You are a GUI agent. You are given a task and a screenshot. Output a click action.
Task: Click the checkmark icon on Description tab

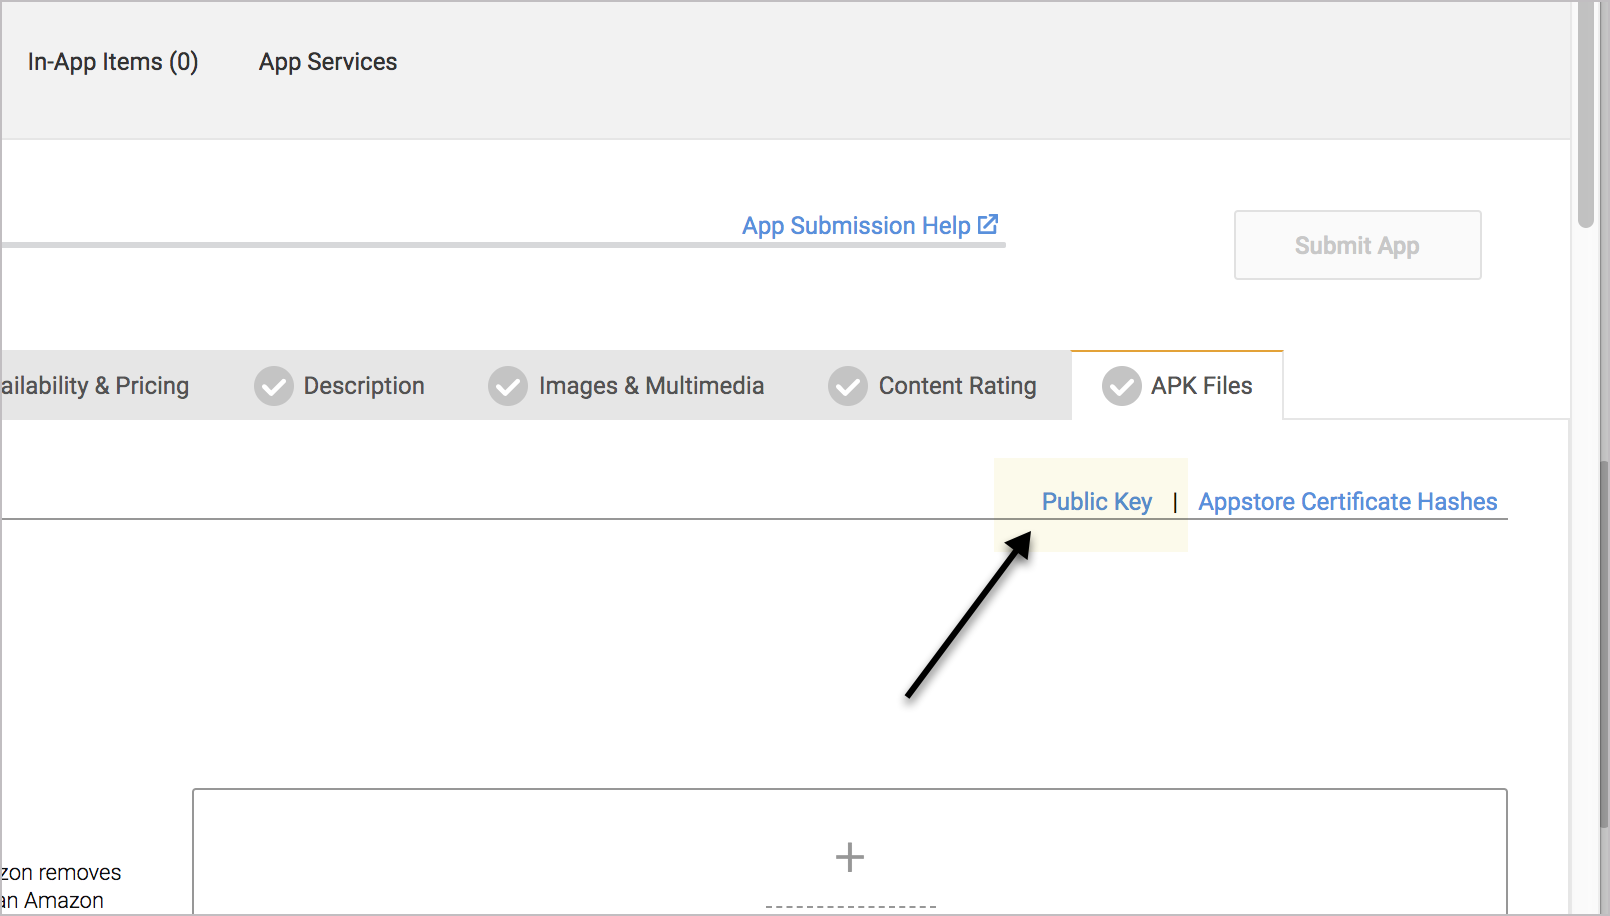pyautogui.click(x=273, y=385)
